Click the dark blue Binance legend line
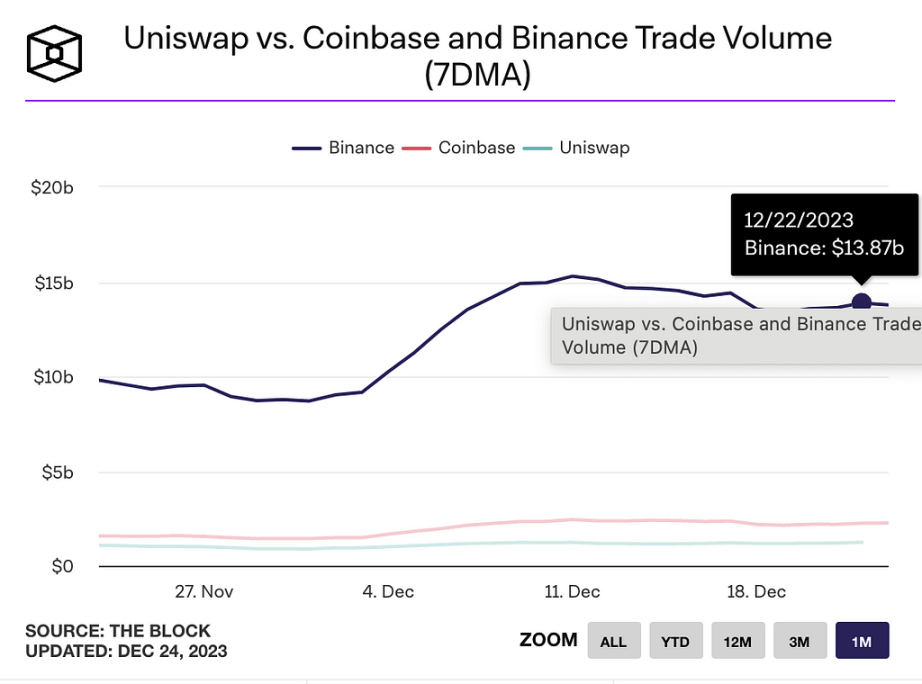 click(307, 148)
